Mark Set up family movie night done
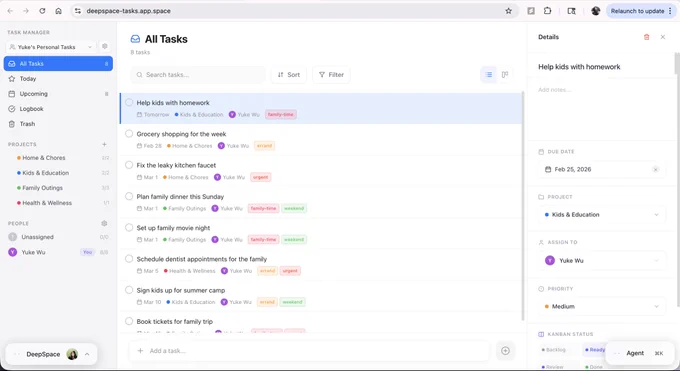 [x=129, y=227]
